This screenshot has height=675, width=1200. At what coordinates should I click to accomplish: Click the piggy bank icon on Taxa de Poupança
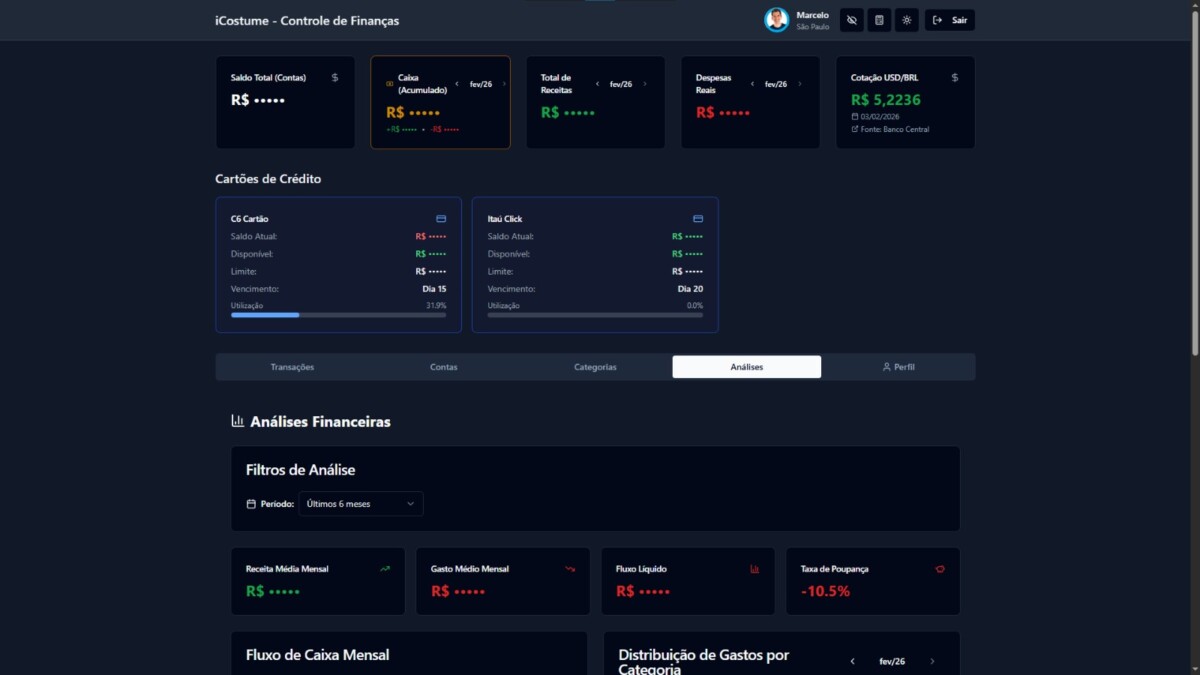[x=940, y=569]
